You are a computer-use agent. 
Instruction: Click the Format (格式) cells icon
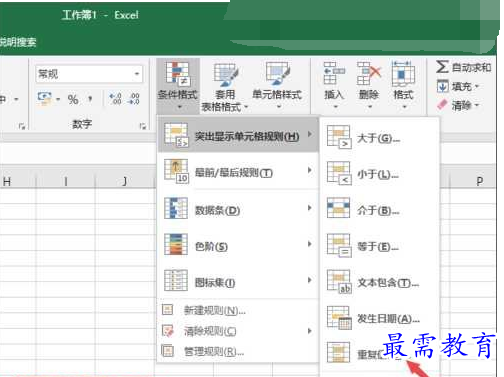coord(403,73)
